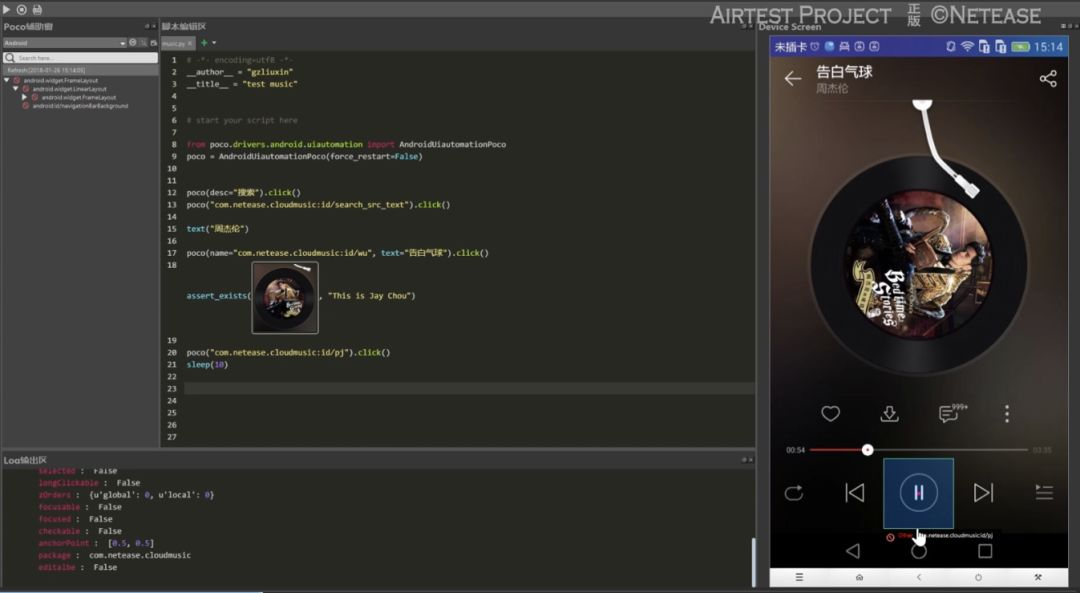The image size is (1080, 593).
Task: Click the playback progress slider knob
Action: click(x=868, y=450)
